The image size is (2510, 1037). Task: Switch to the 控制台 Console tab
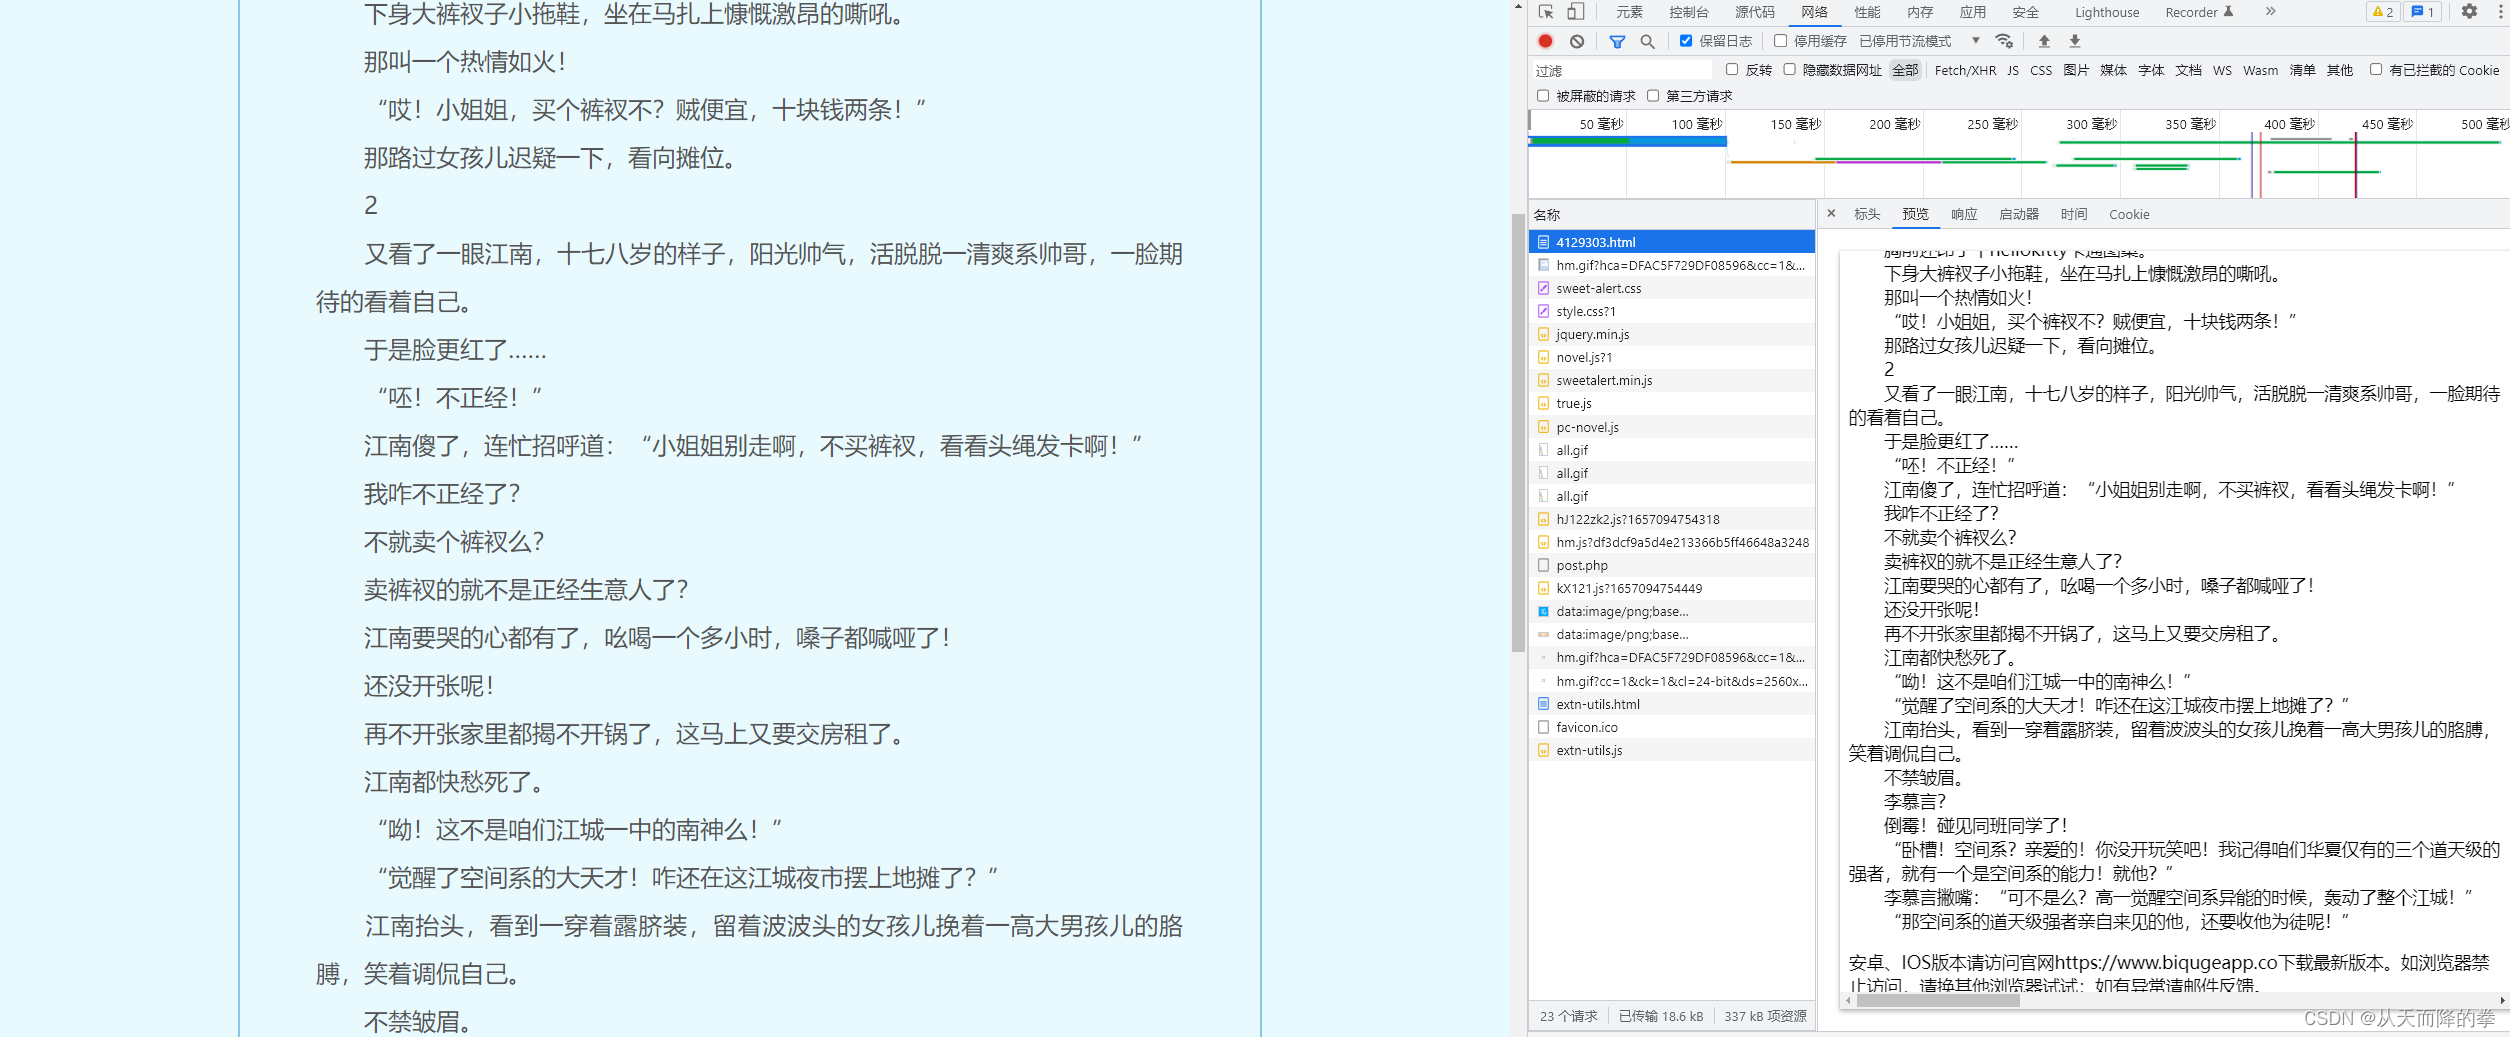pos(1688,12)
